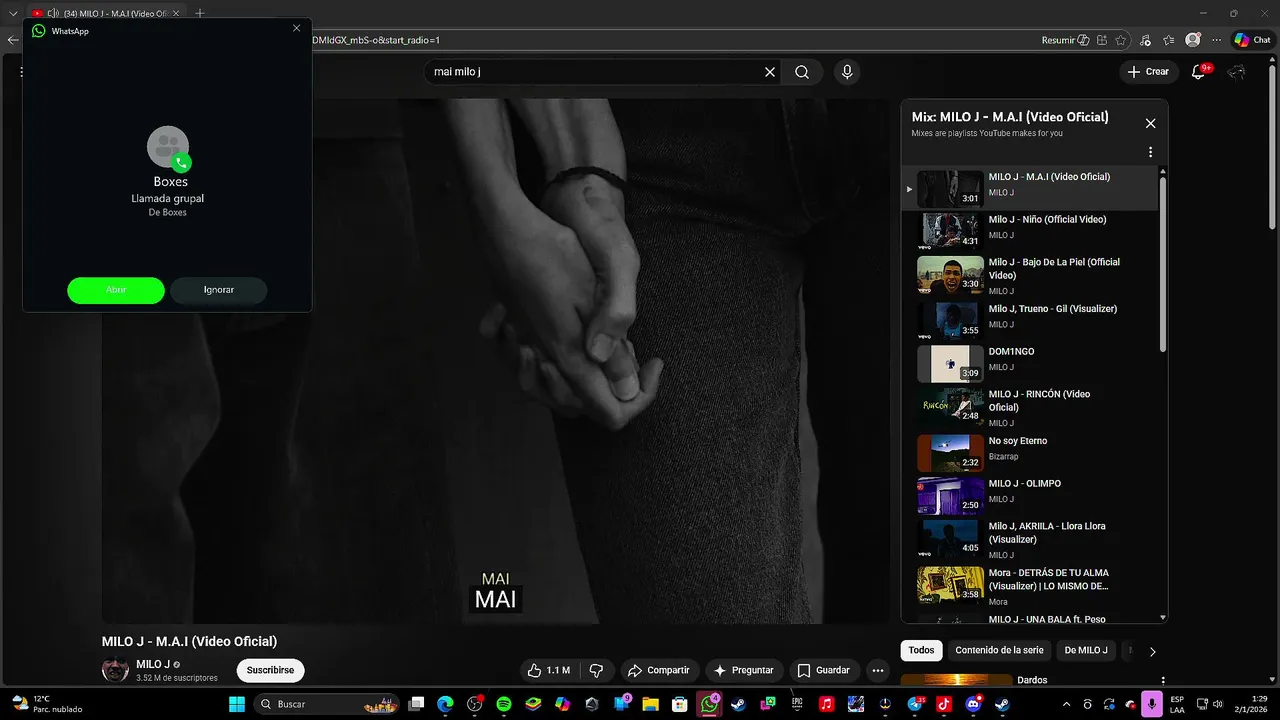Screen dimensions: 1280x720
Task: Open WhatsApp from the taskbar
Action: pos(709,704)
